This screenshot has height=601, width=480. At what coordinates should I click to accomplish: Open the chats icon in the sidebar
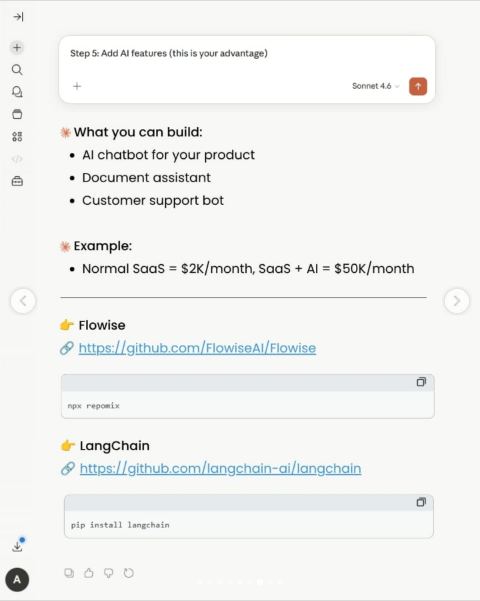click(x=17, y=92)
